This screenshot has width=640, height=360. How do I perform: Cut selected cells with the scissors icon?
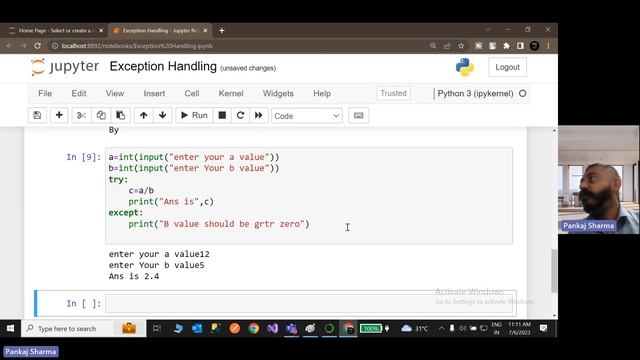click(81, 116)
